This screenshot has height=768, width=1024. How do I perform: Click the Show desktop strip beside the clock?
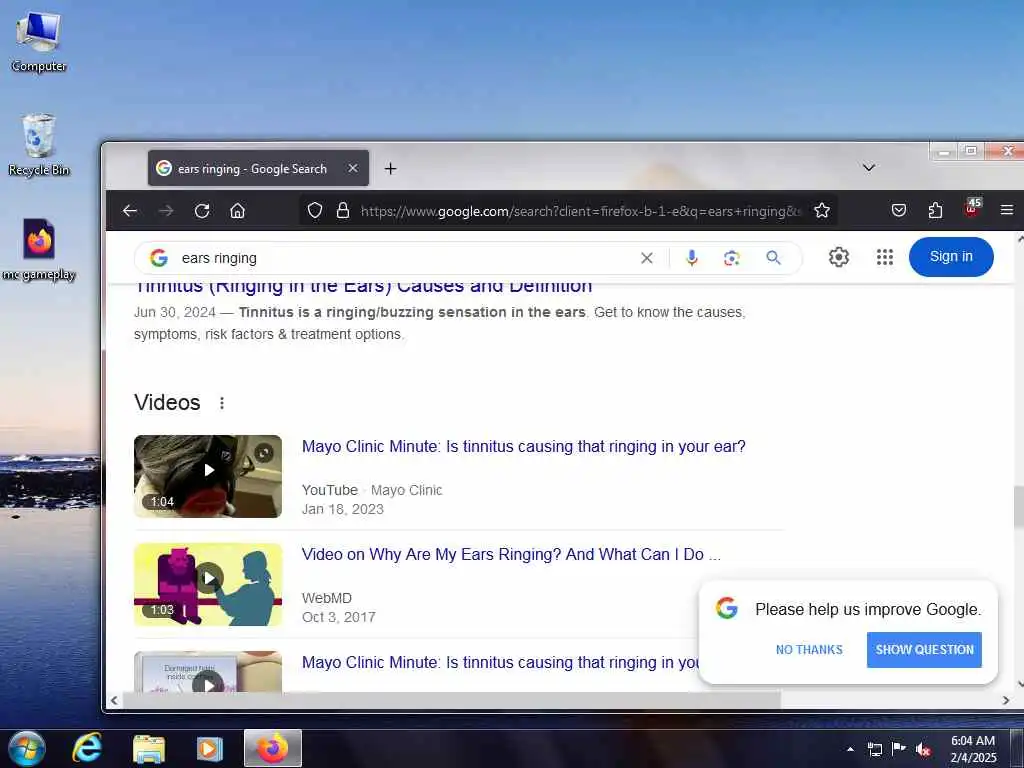1019,748
